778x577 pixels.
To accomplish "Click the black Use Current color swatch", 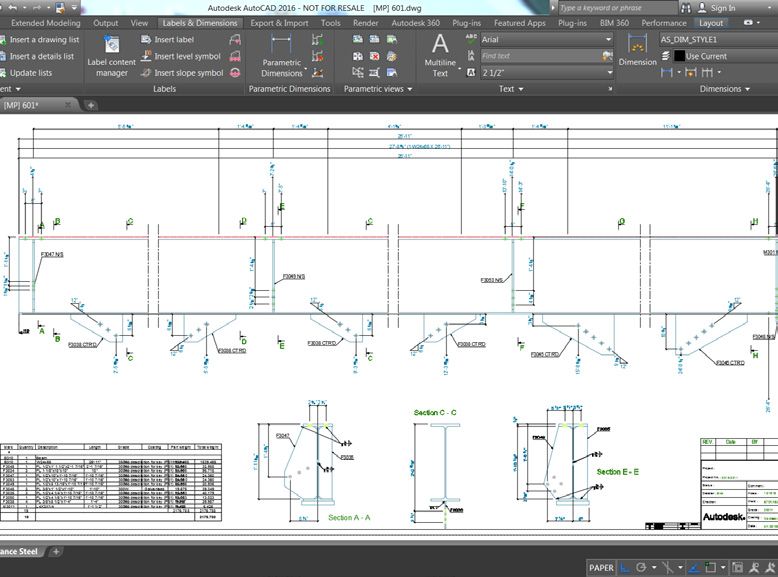I will click(679, 57).
